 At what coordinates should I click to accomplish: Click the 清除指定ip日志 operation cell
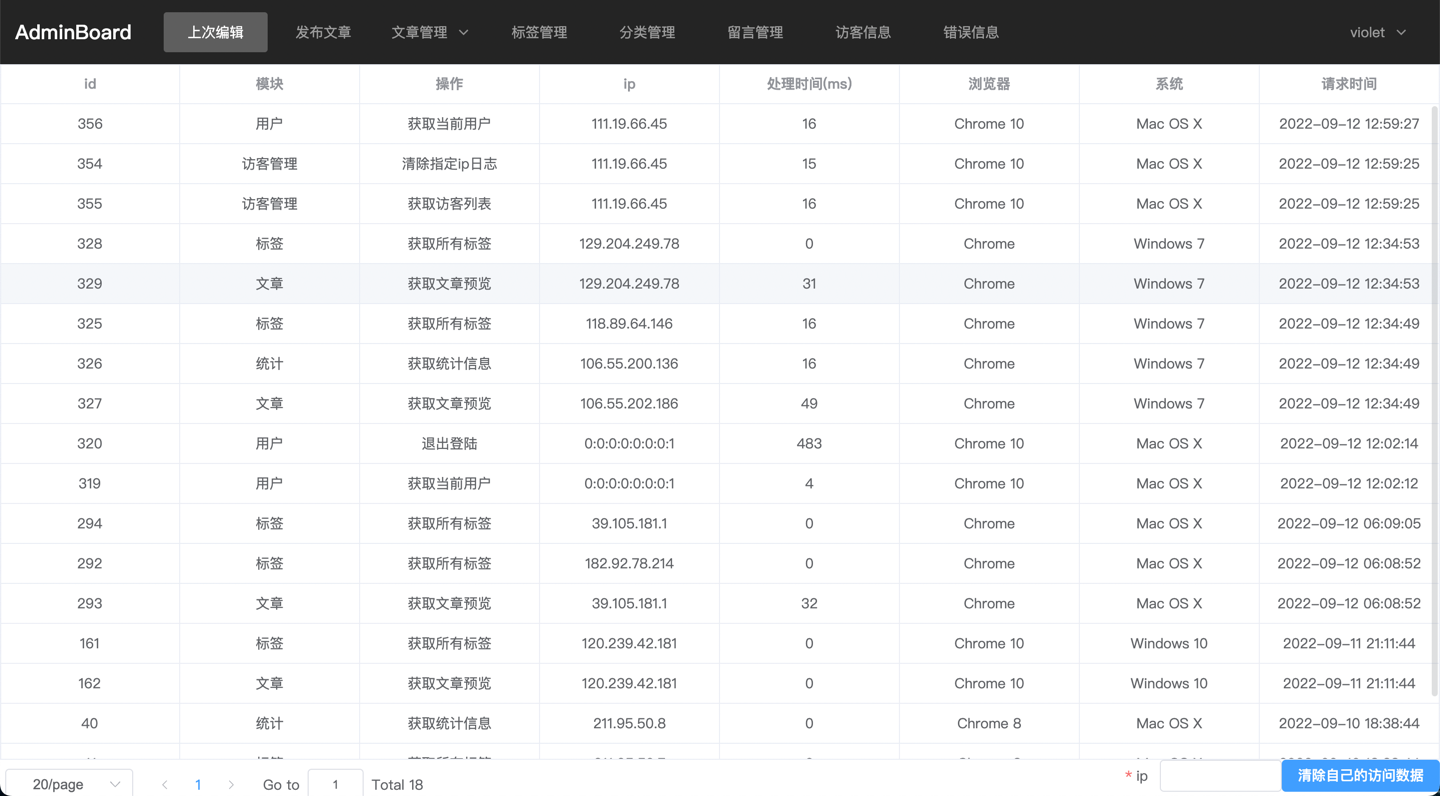[x=449, y=164]
